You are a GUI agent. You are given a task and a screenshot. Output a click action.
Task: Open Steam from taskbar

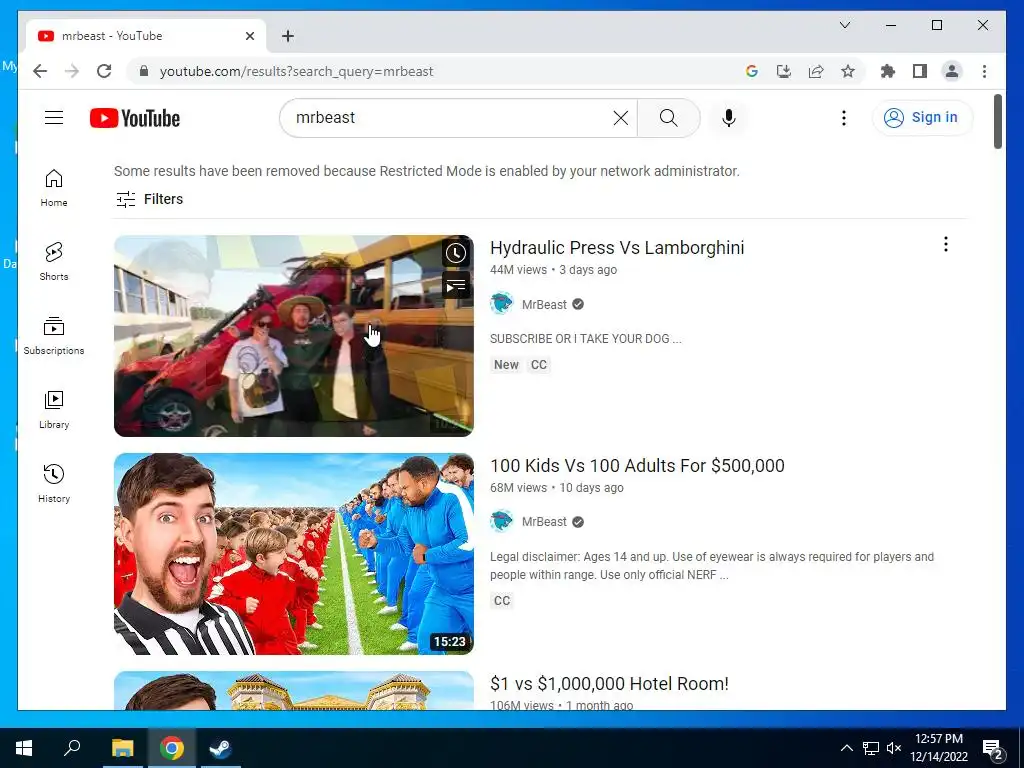coord(221,748)
